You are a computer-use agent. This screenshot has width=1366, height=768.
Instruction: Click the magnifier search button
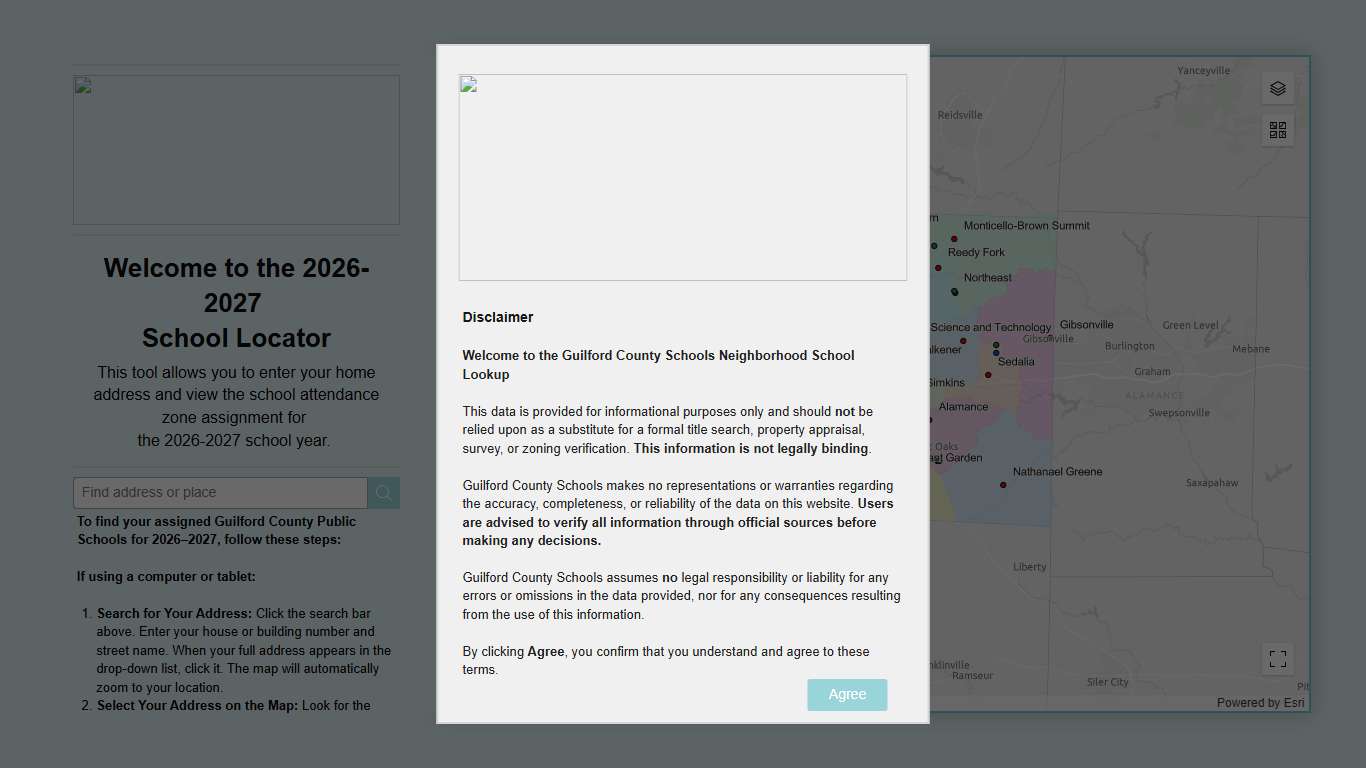coord(383,493)
